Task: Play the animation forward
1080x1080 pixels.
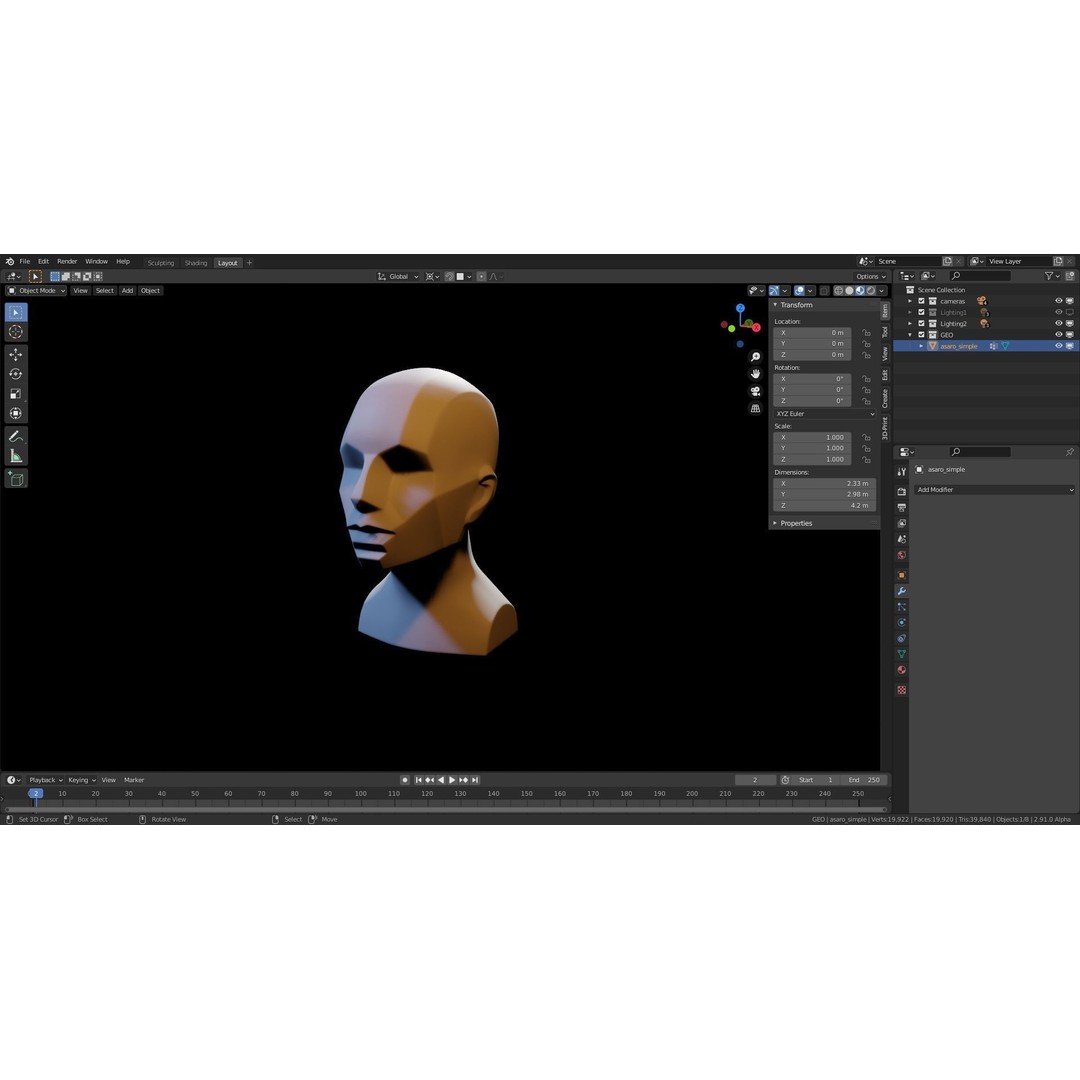Action: pyautogui.click(x=452, y=780)
